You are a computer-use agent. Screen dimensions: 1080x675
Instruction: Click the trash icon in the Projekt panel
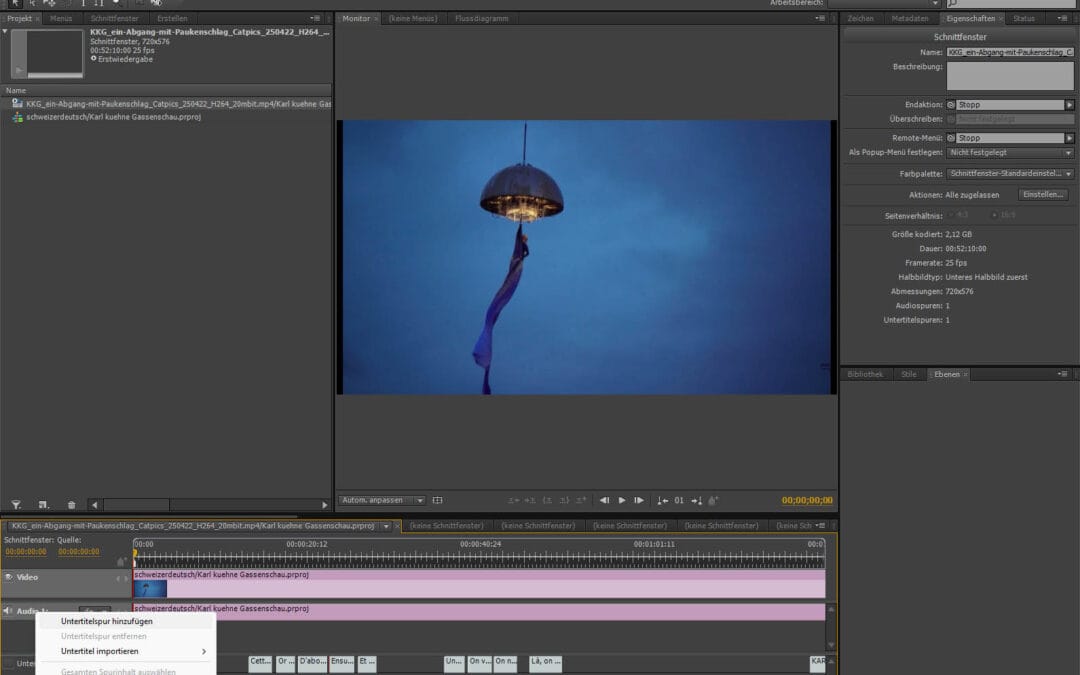tap(71, 505)
